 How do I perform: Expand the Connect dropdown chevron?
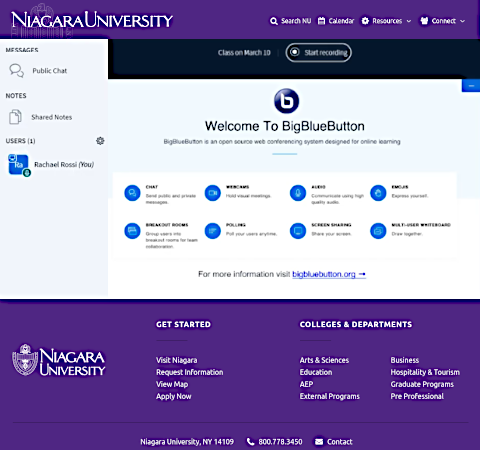462,21
